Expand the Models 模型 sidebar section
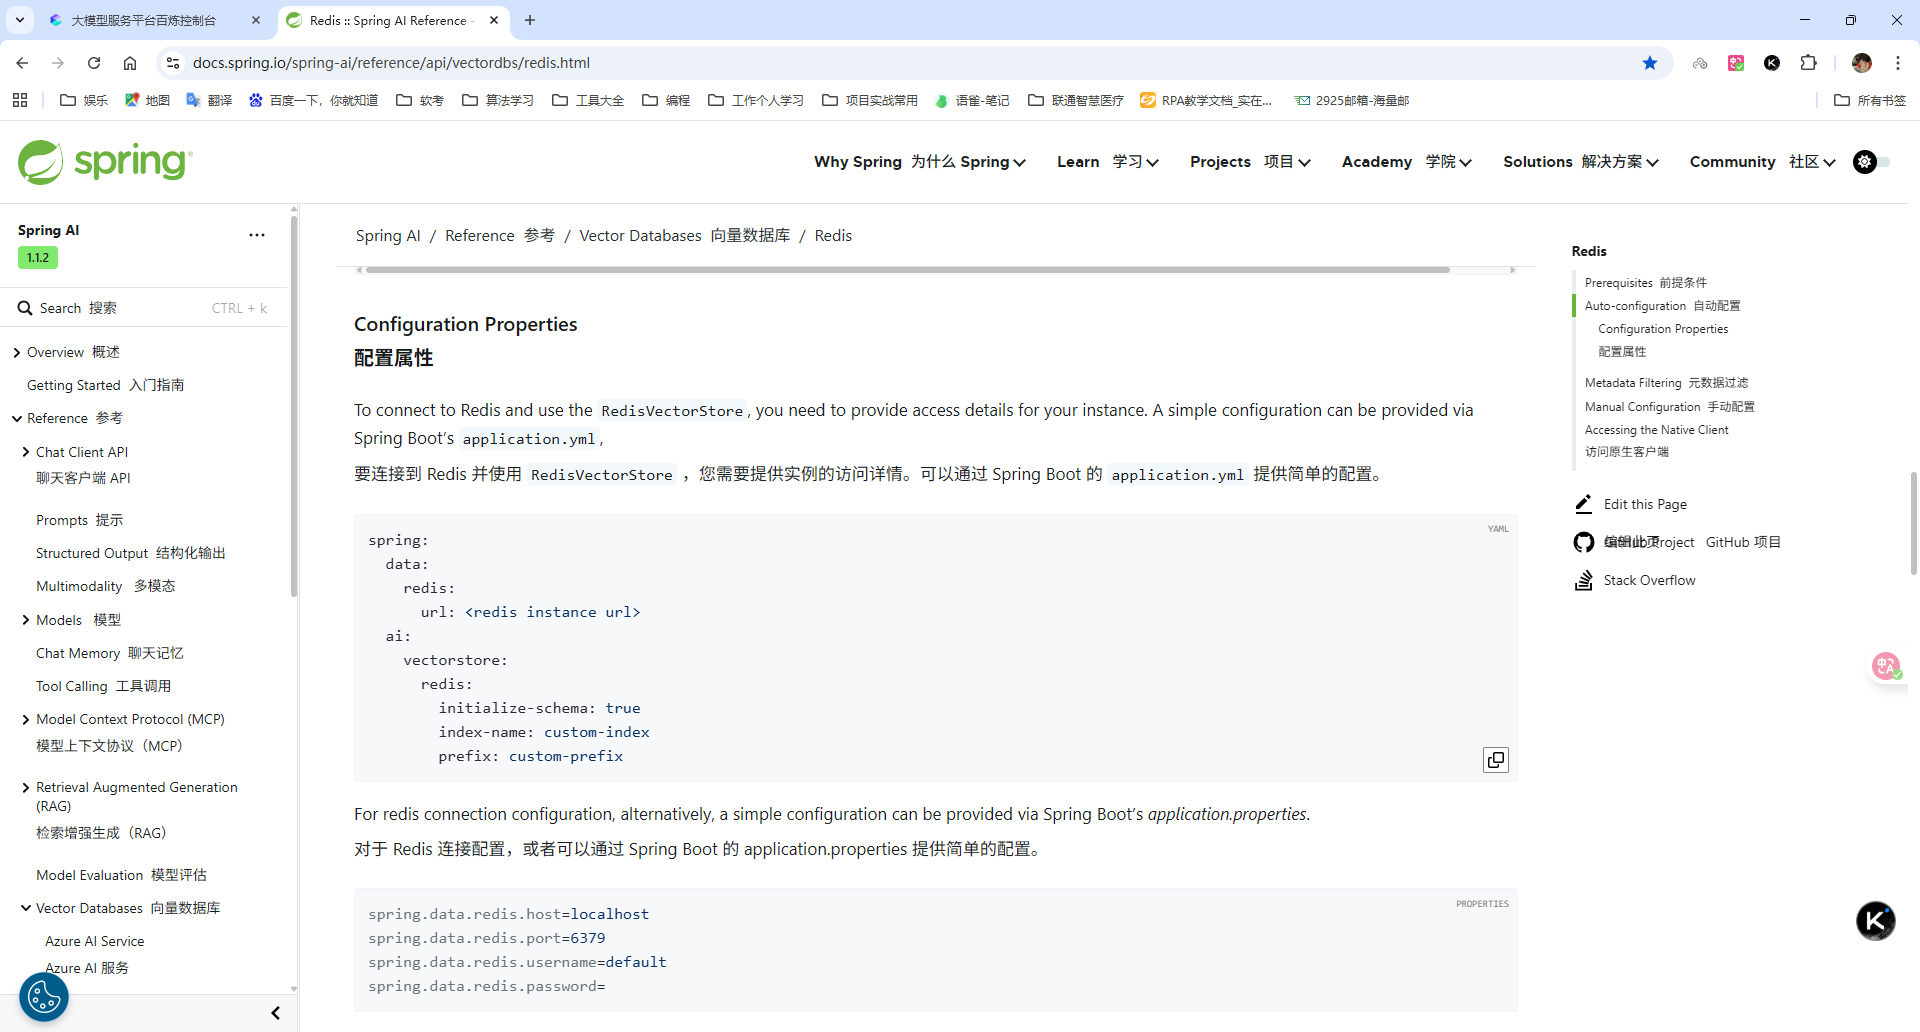 click(23, 619)
